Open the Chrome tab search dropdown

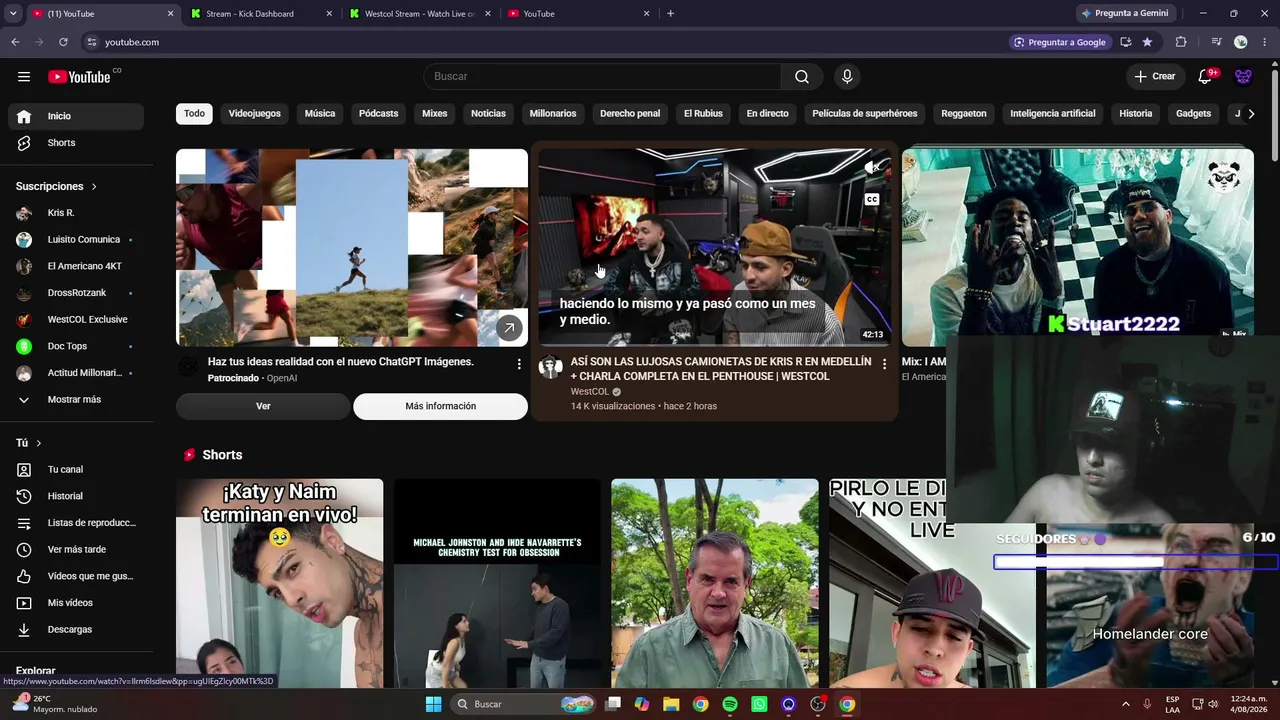pyautogui.click(x=13, y=14)
